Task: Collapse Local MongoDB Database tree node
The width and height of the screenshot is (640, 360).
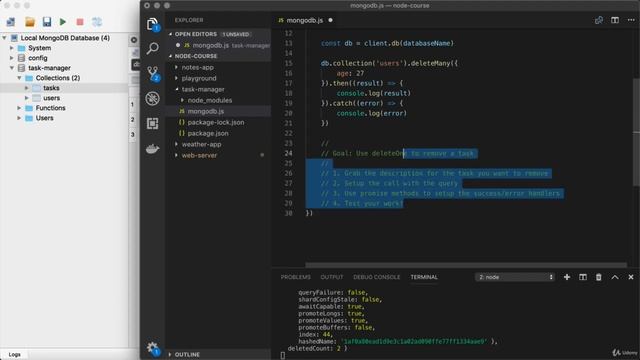Action: [4, 38]
